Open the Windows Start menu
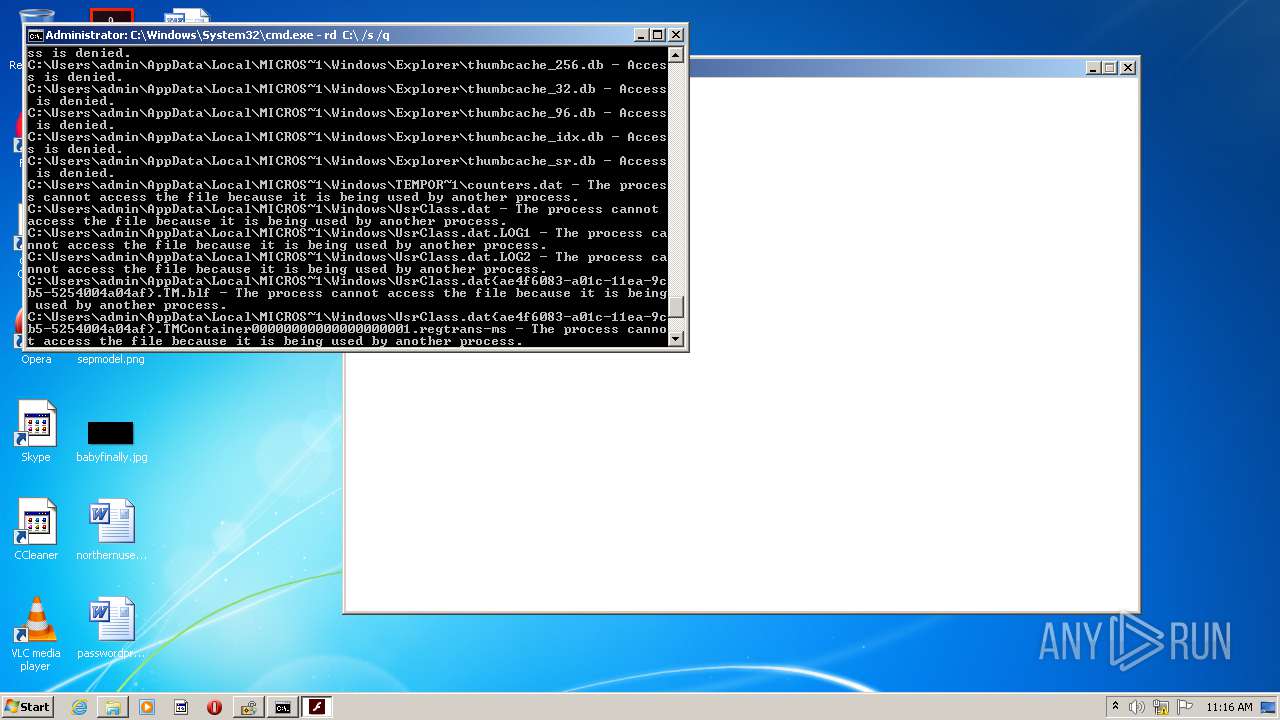 click(28, 706)
